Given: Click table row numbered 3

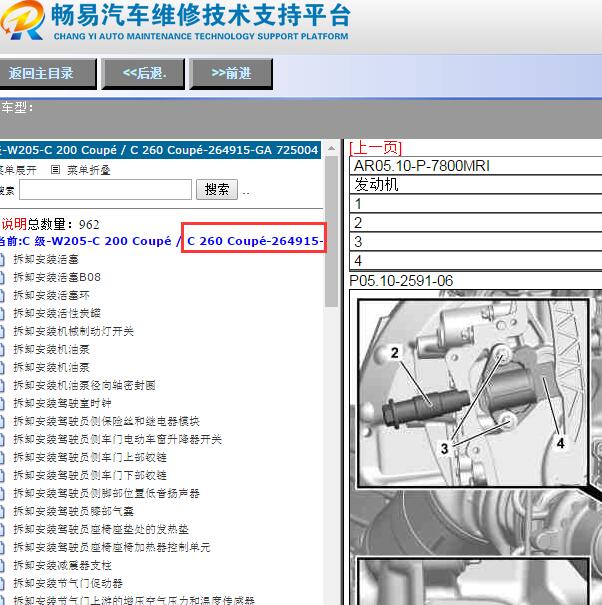Looking at the screenshot, I should (475, 242).
